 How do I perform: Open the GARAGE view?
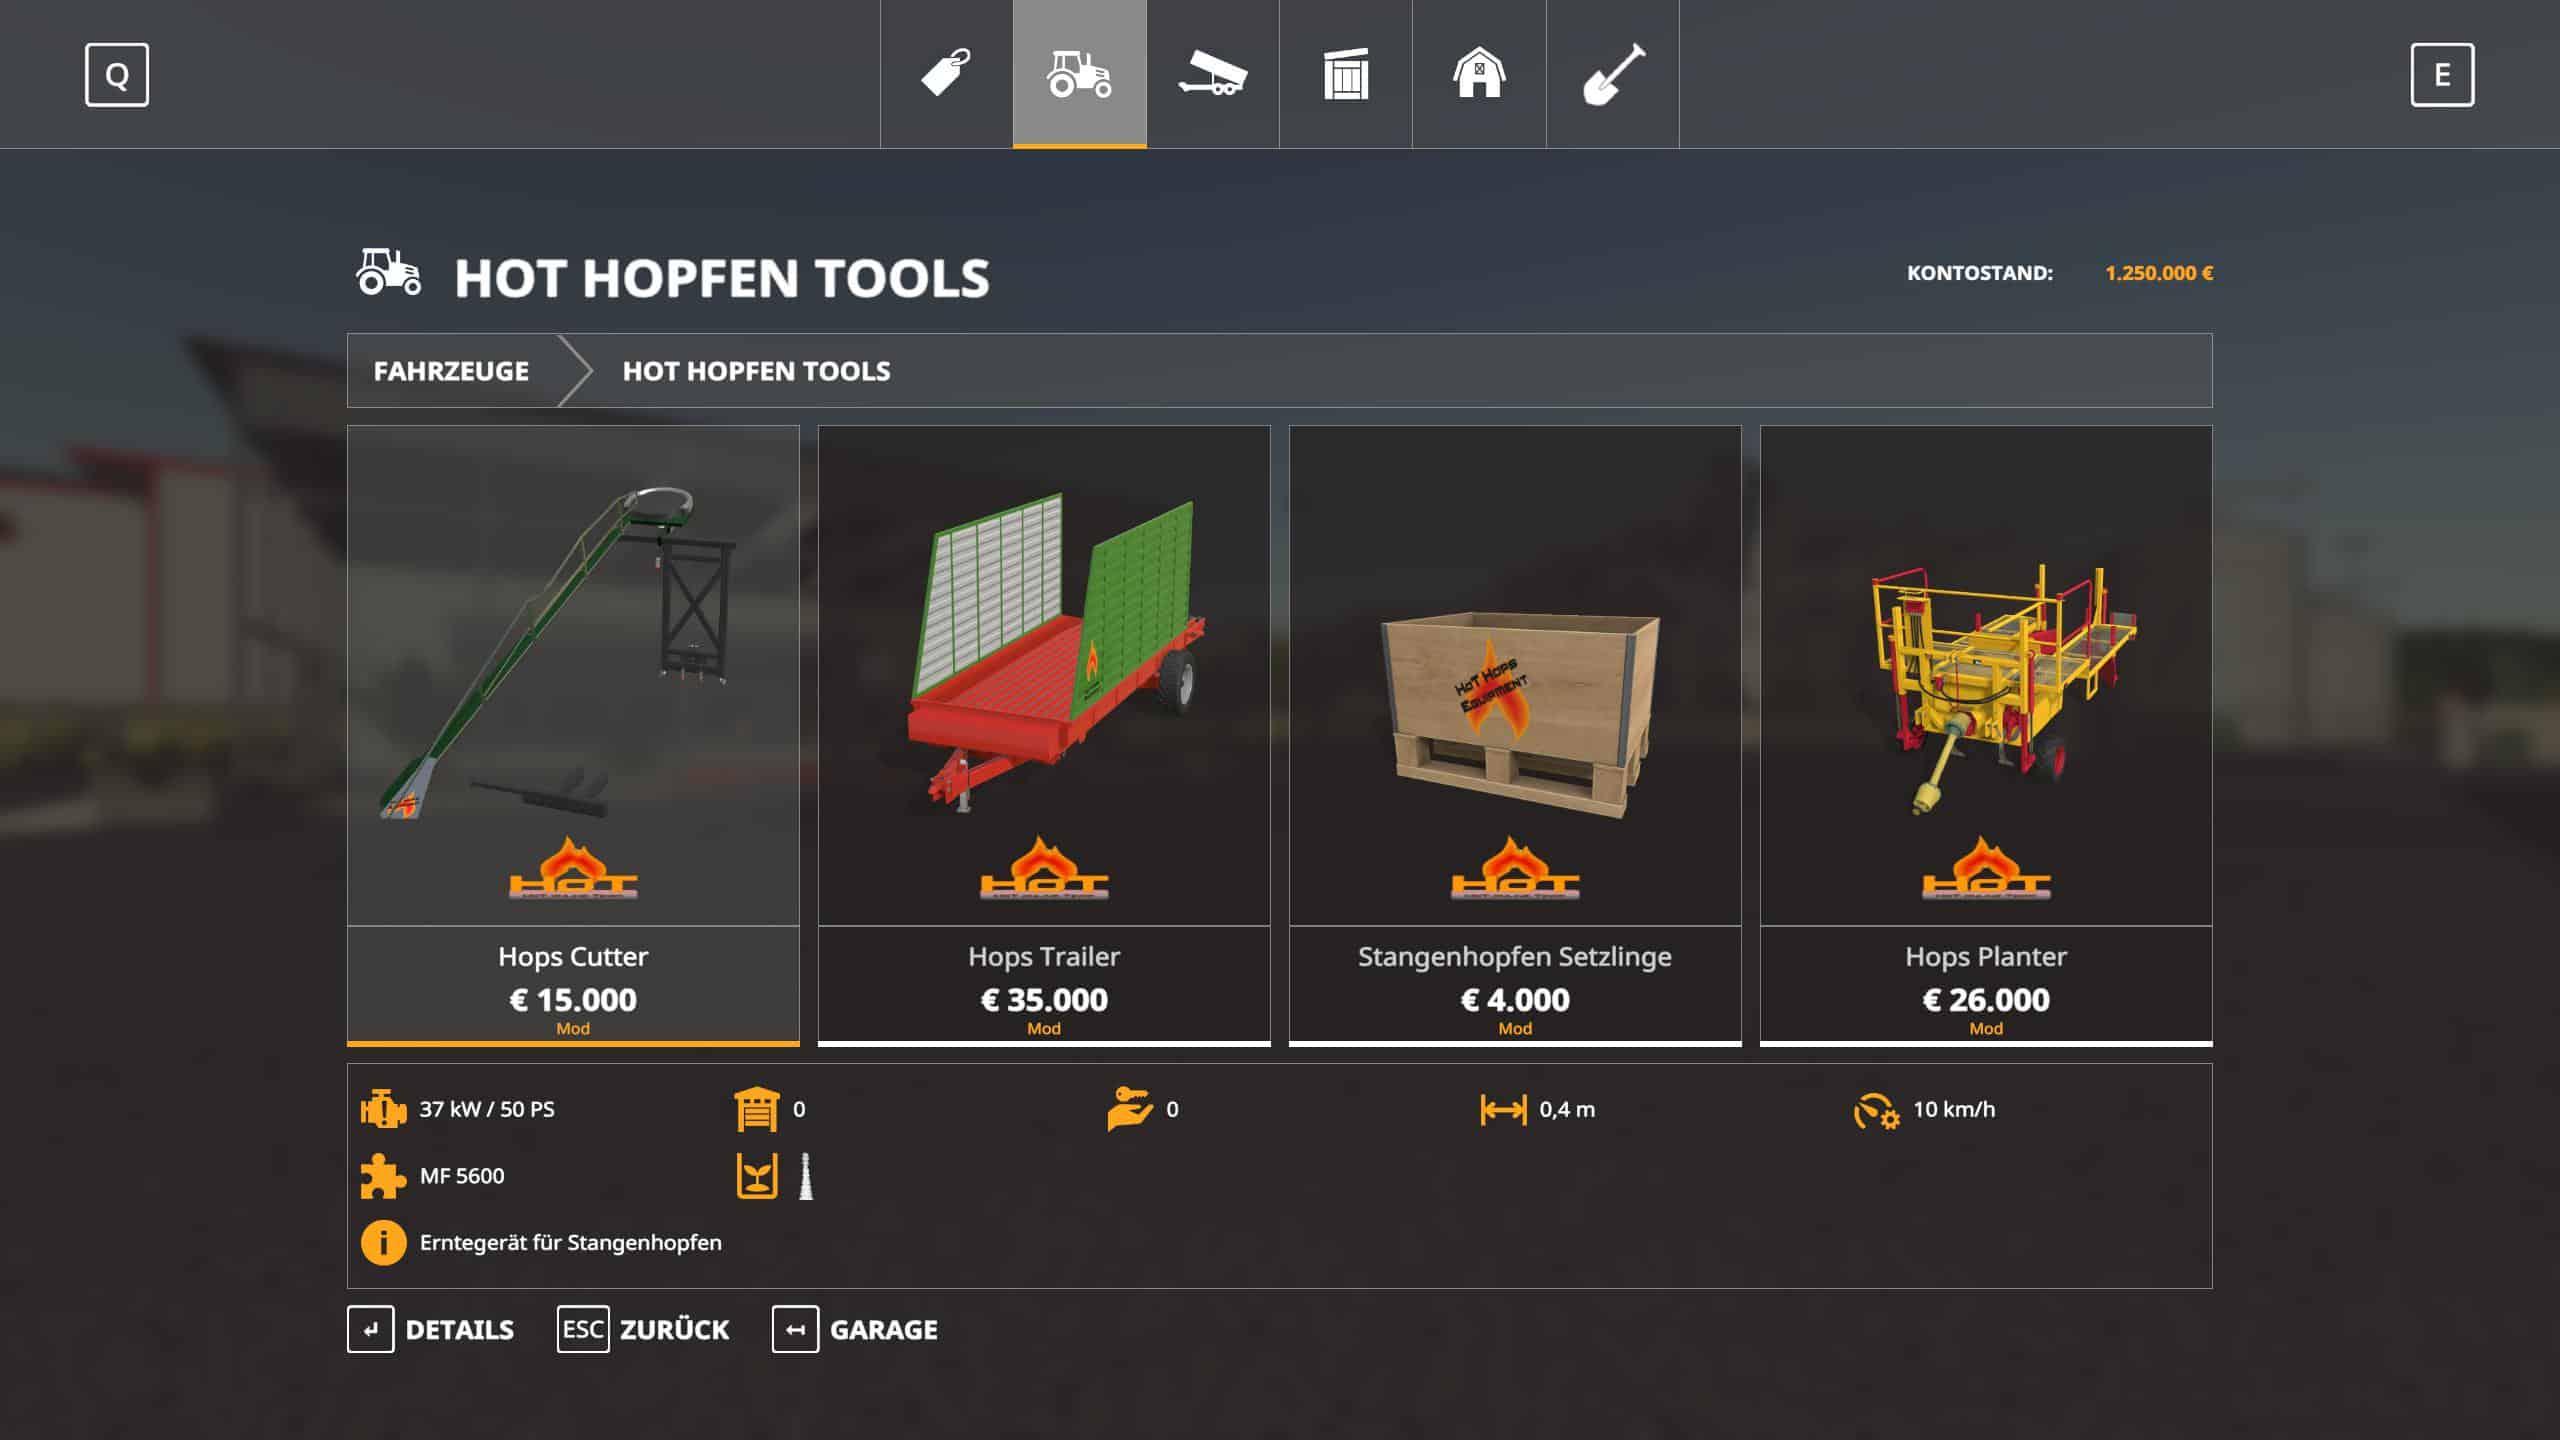(856, 1330)
